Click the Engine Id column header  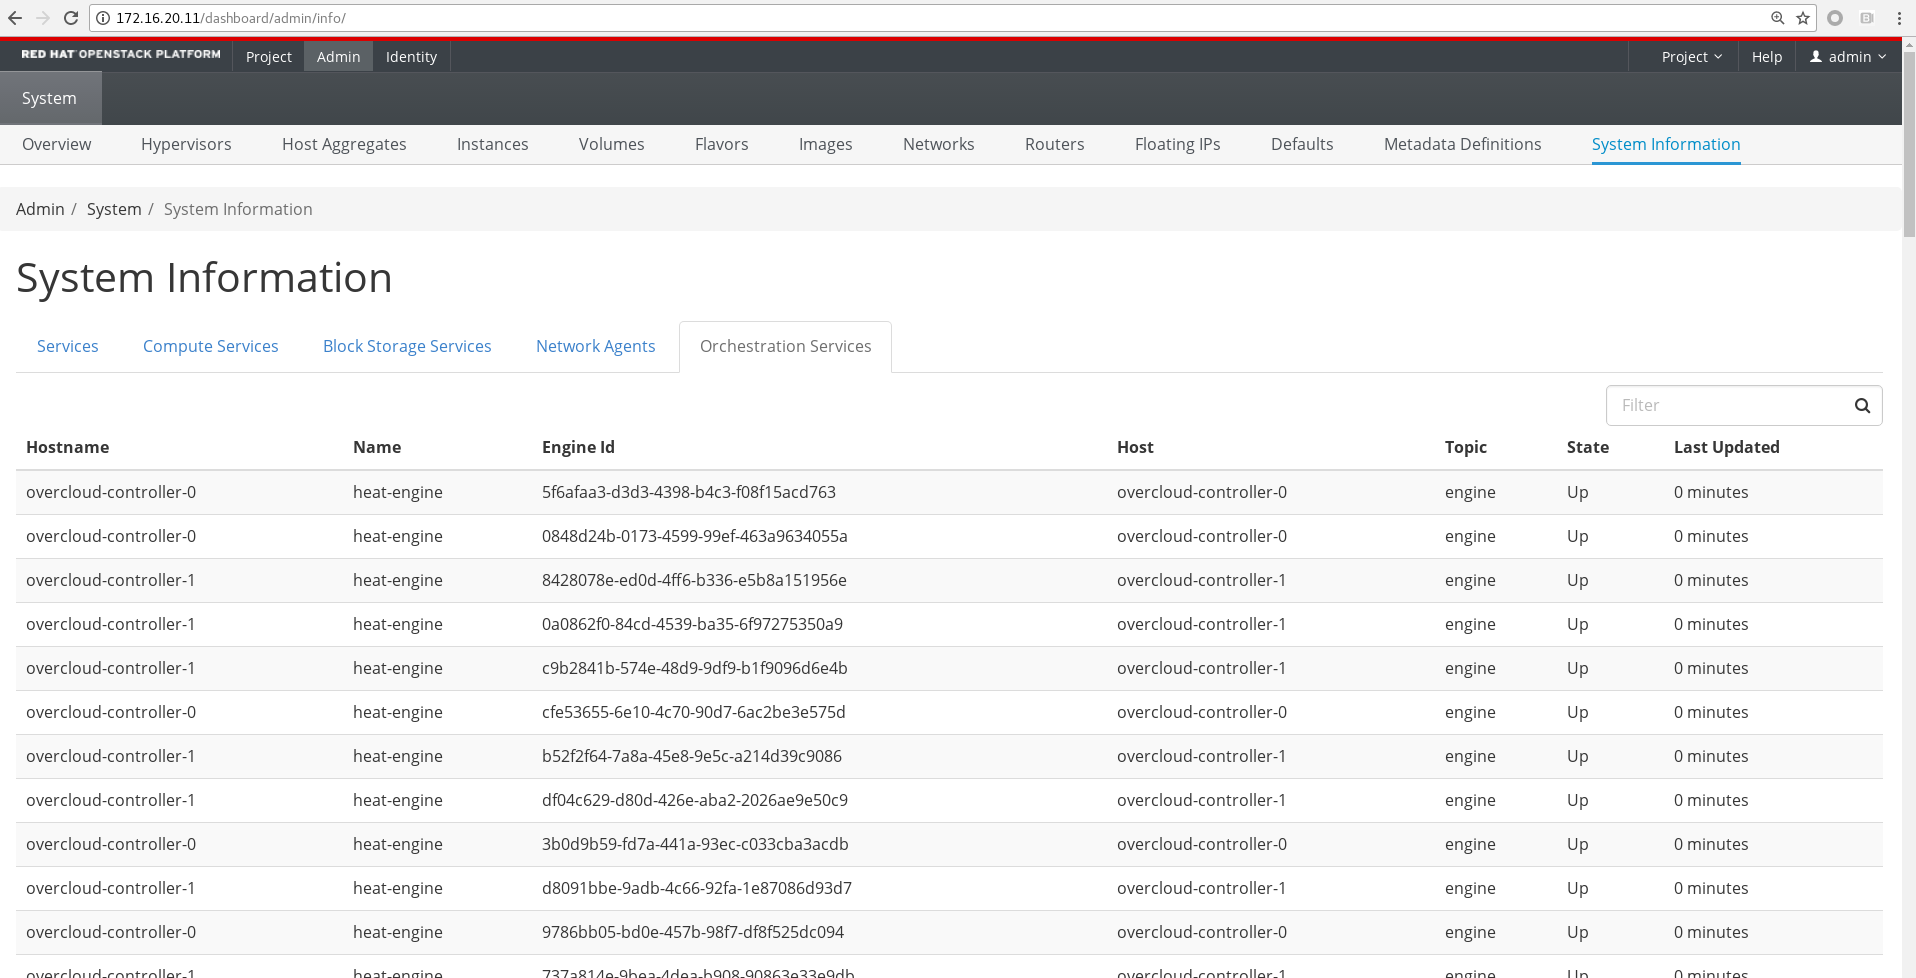(578, 447)
